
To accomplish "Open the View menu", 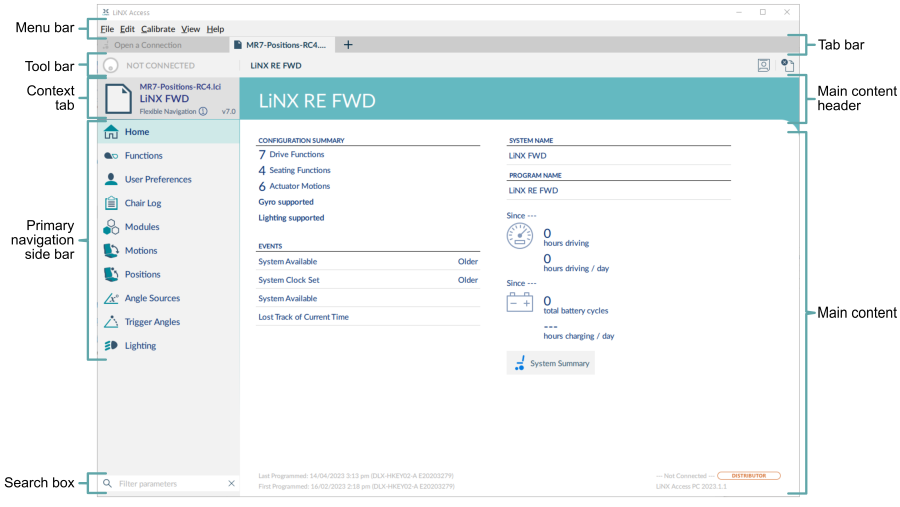I will pos(191,29).
